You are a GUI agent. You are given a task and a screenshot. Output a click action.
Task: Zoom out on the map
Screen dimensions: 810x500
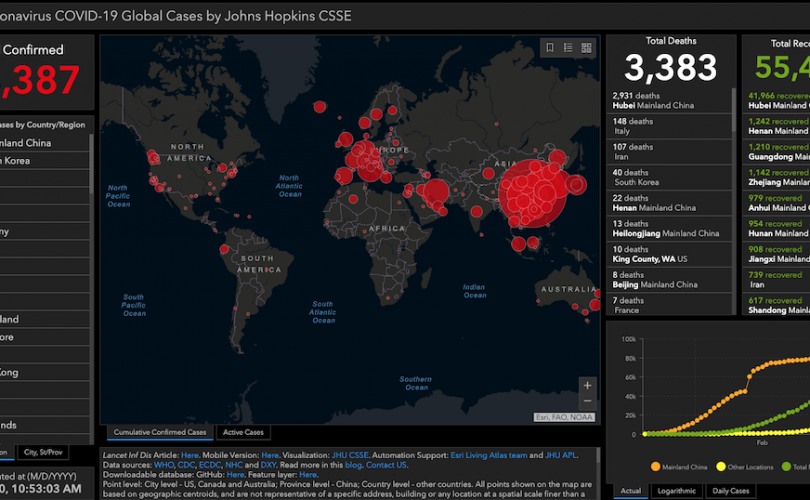coord(587,402)
